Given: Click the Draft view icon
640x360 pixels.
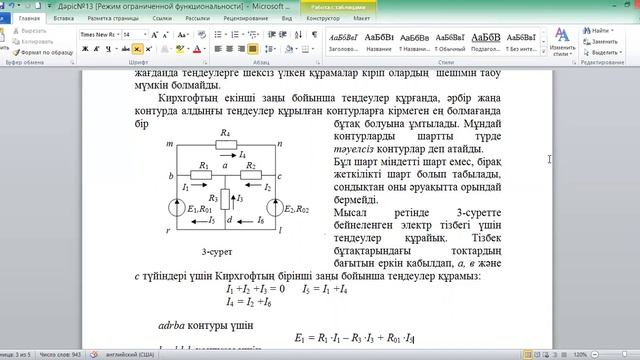Looking at the screenshot, I should 564,355.
